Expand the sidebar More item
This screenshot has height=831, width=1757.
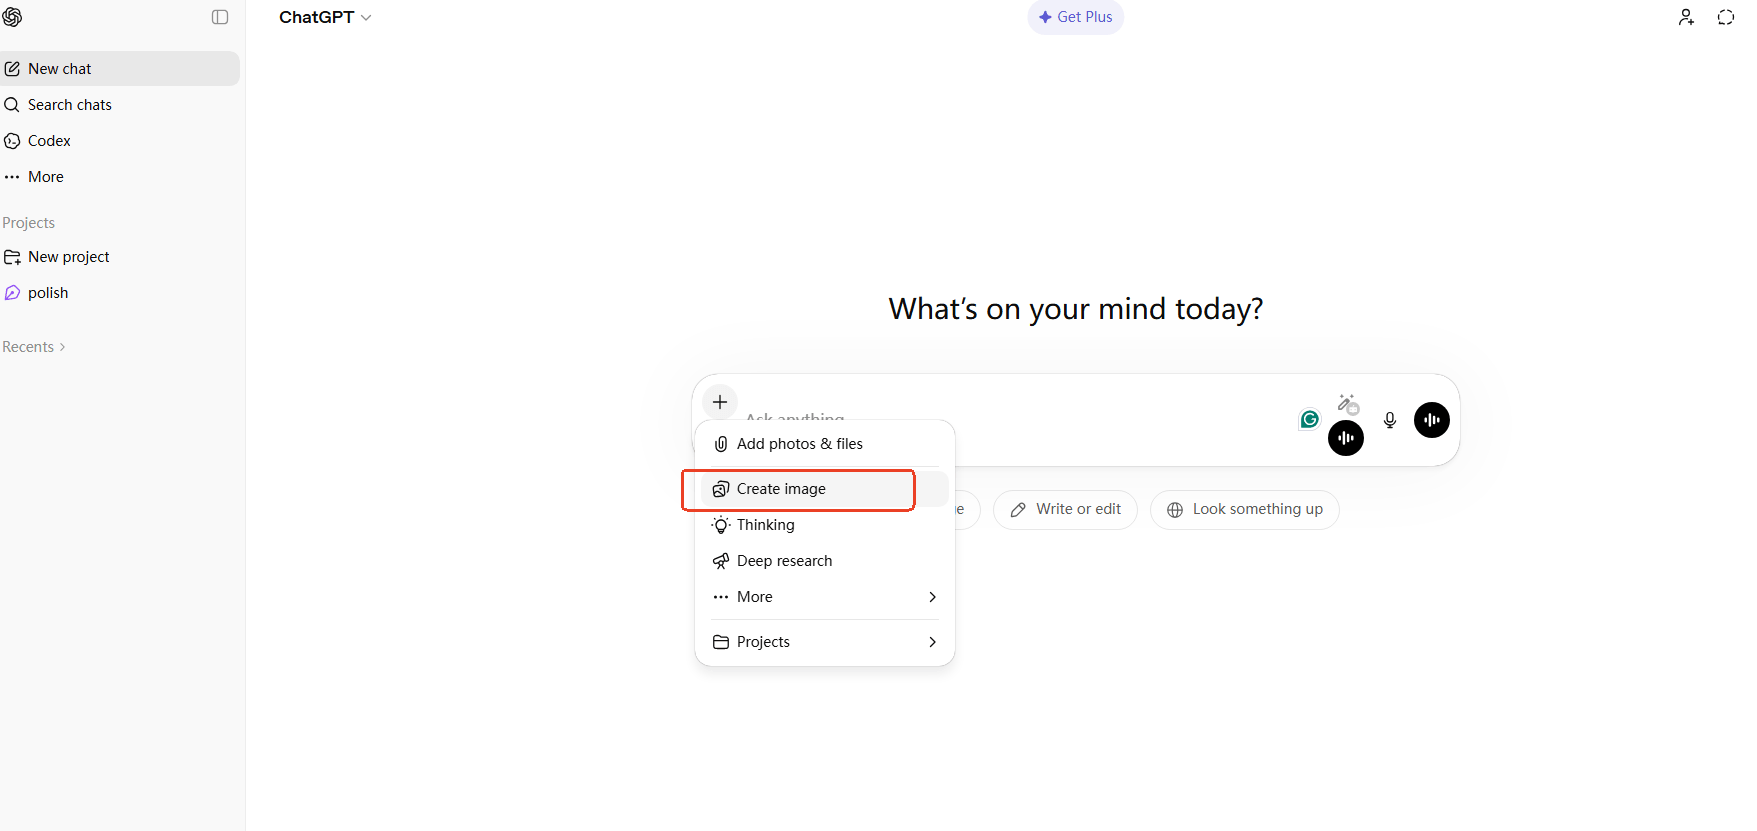45,177
